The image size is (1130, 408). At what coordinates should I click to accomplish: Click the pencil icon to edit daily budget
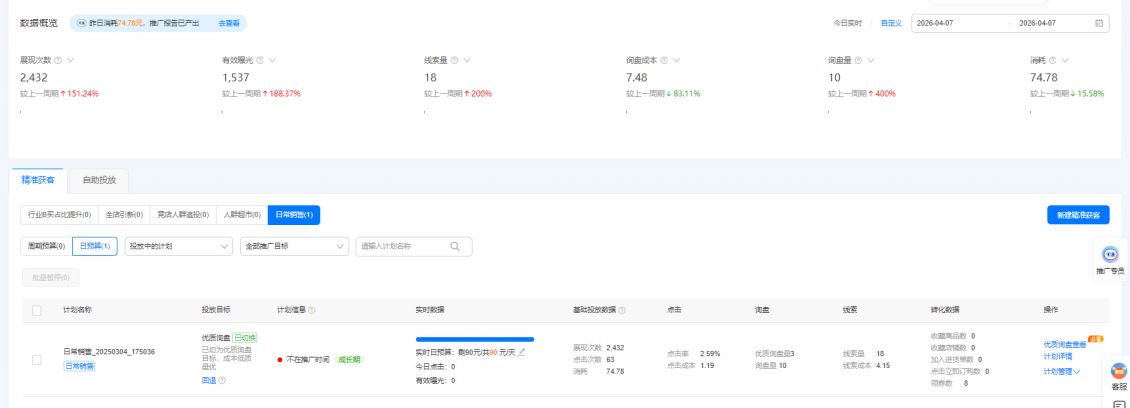pos(522,352)
